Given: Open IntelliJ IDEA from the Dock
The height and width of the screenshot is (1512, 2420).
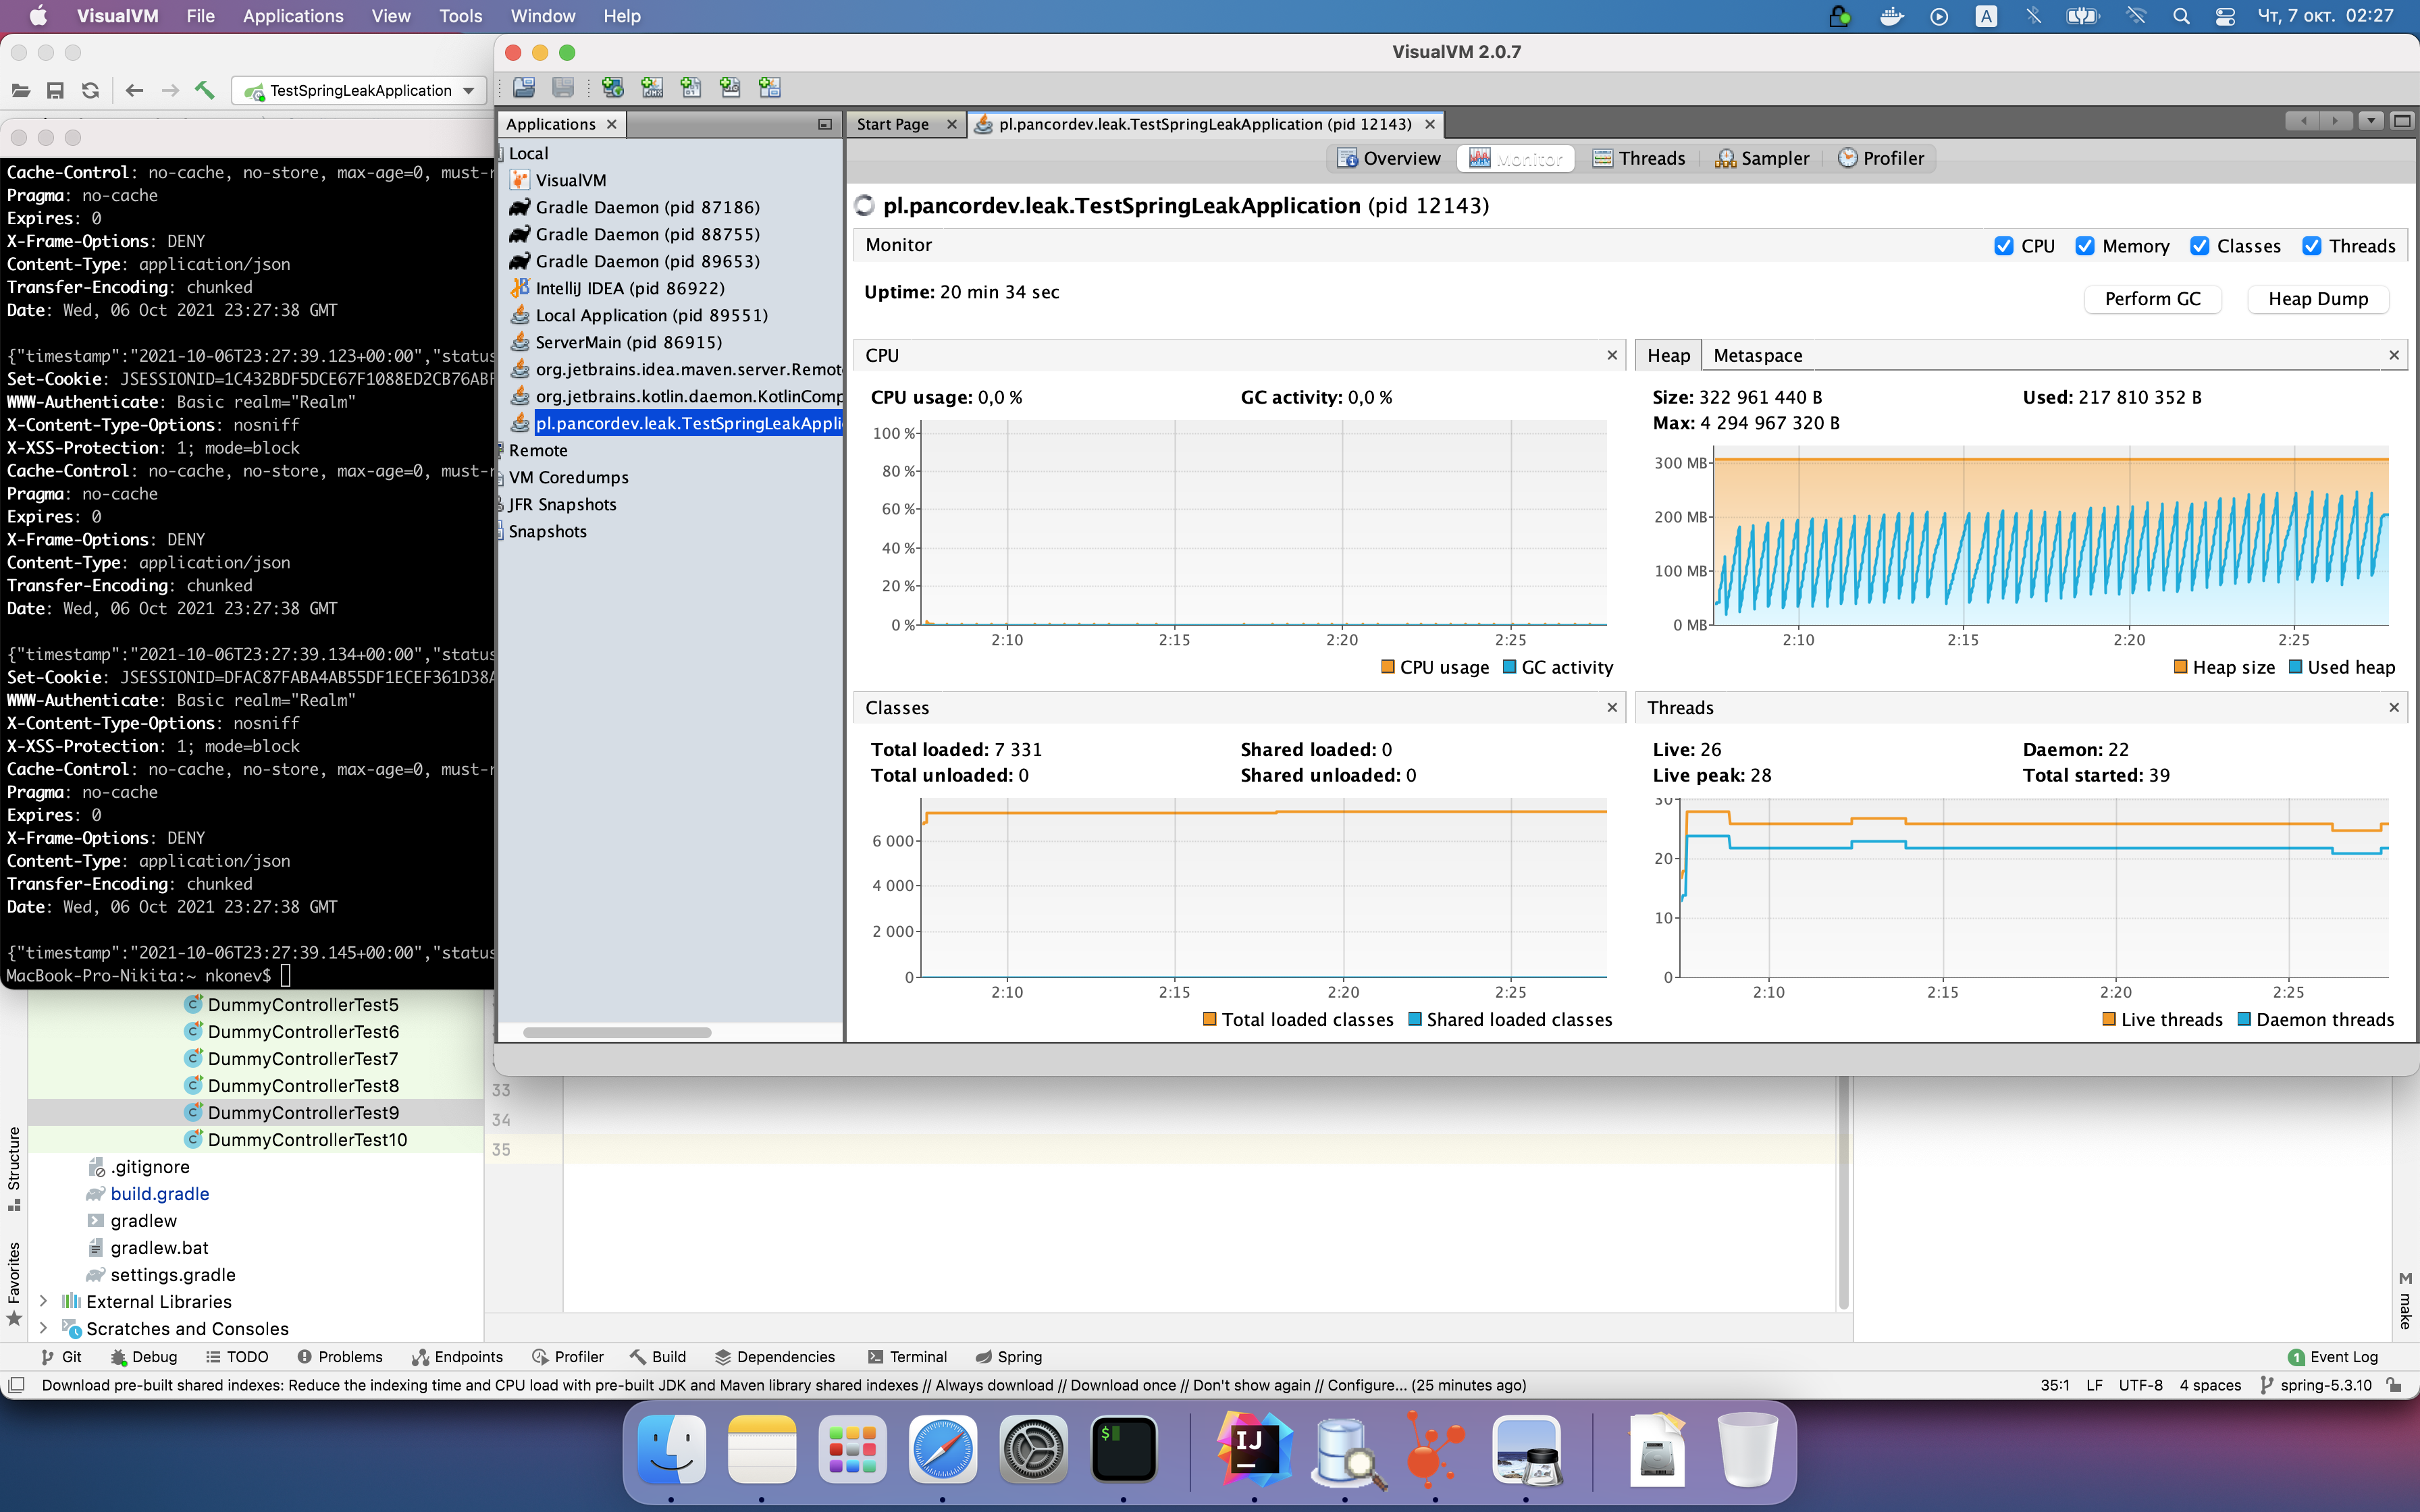Looking at the screenshot, I should 1254,1449.
